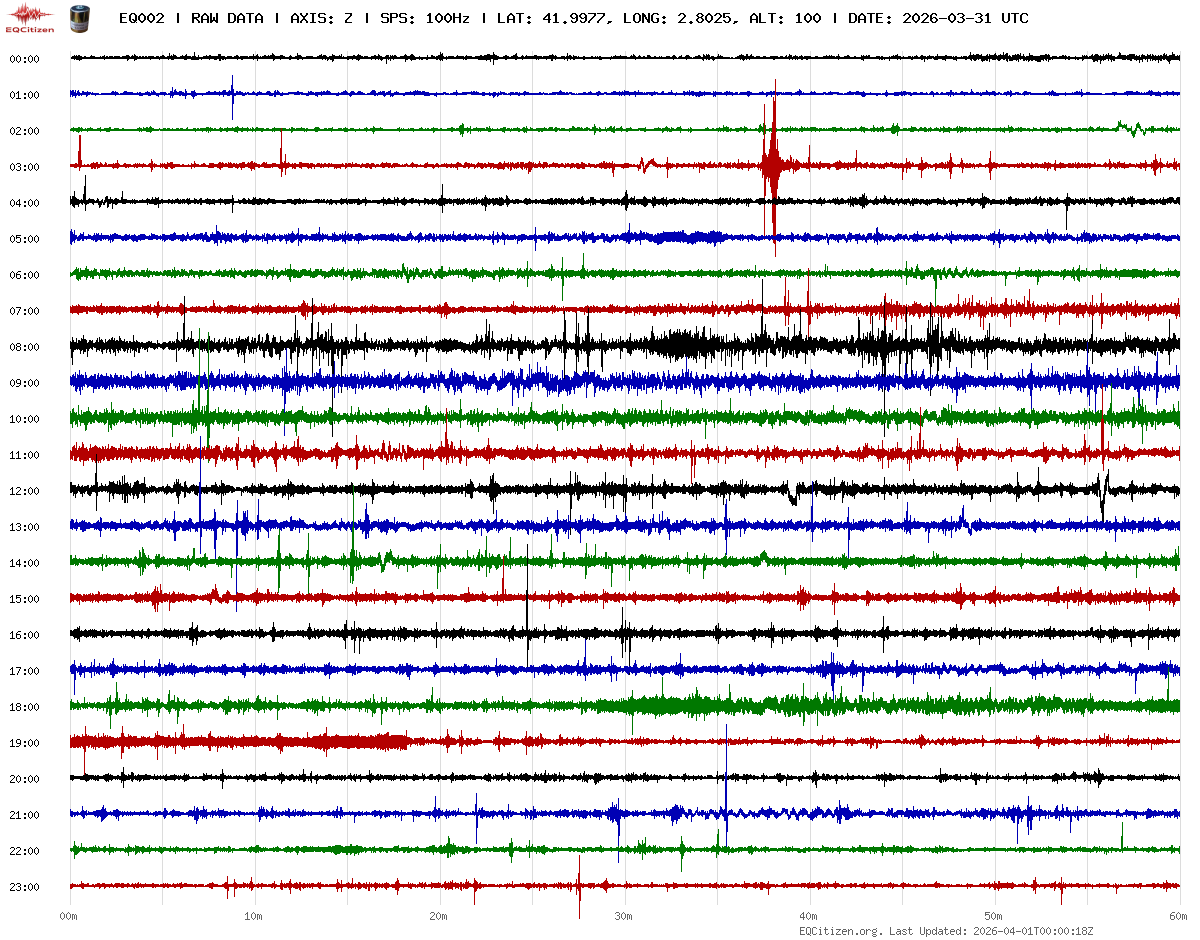Click the 60m minute axis label
Viewport: 1200px width, 940px height.
coord(1178,916)
